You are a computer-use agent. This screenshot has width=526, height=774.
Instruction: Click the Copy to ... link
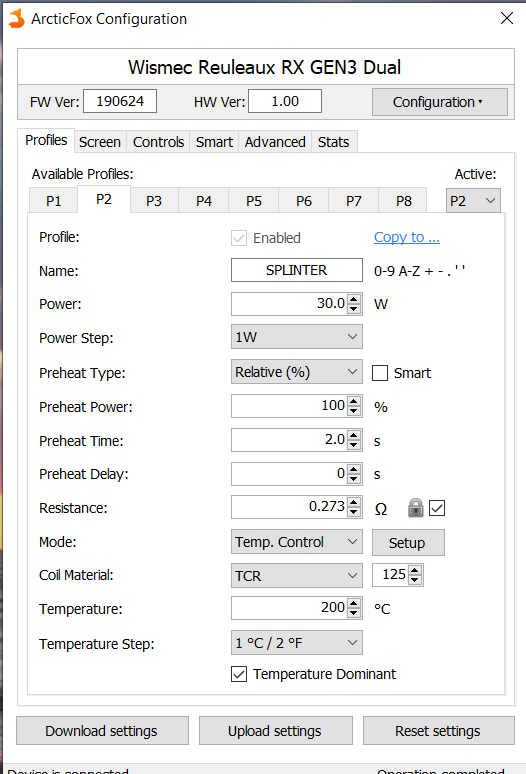[x=407, y=237]
